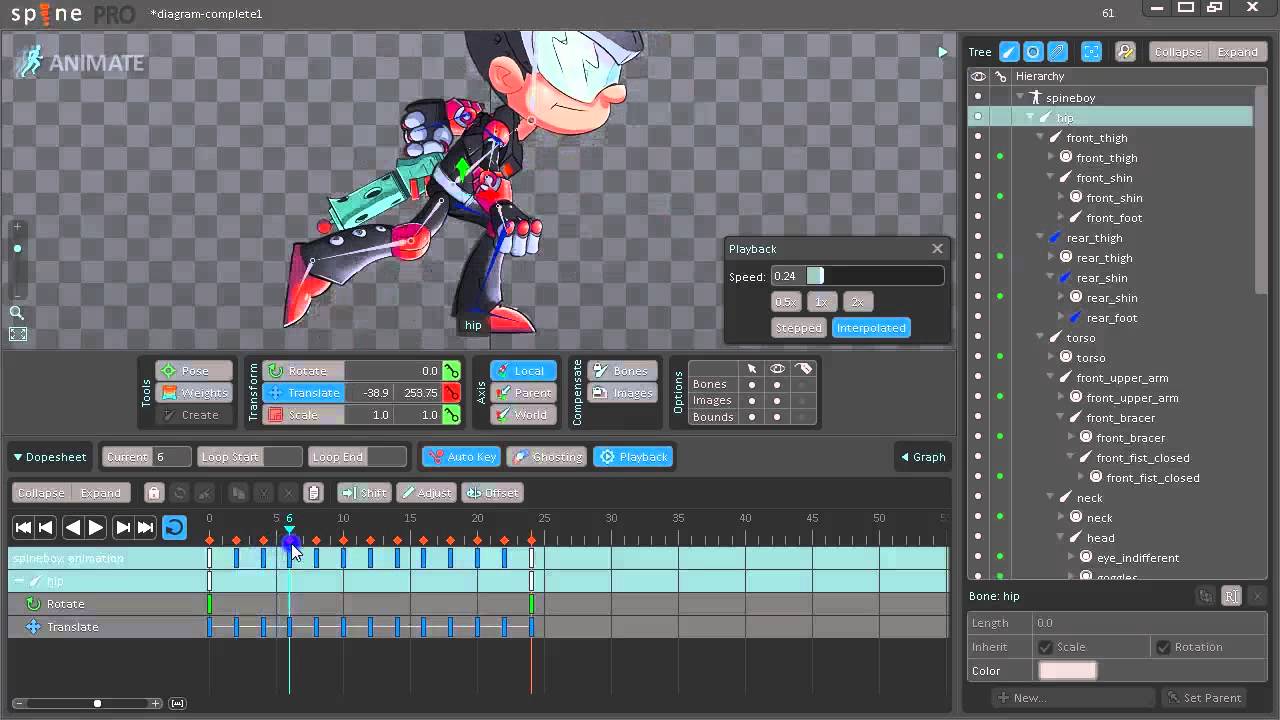Uncheck the Inherit Rotation checkbox
The image size is (1280, 720).
pyautogui.click(x=1163, y=647)
